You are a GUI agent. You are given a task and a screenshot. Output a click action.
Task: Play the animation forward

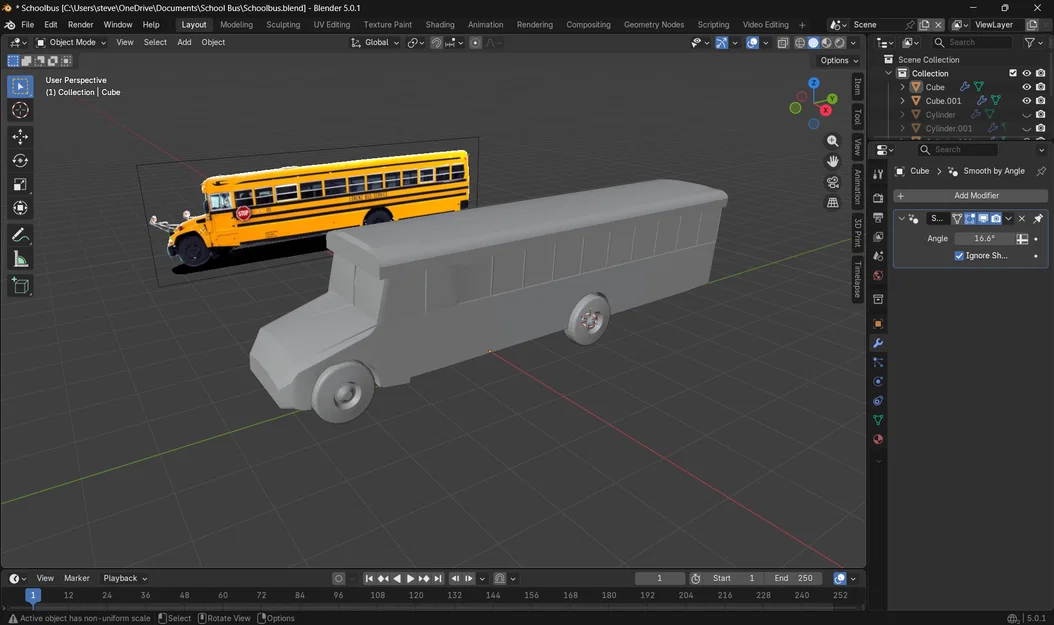(x=411, y=579)
